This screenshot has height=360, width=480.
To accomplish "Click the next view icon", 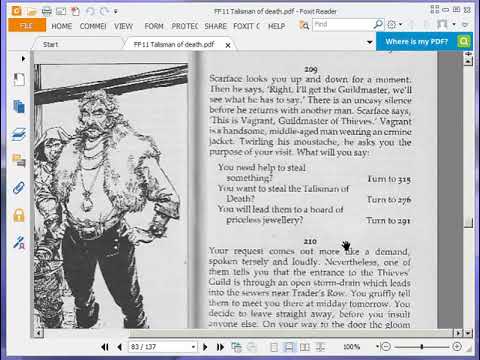I will [252, 347].
